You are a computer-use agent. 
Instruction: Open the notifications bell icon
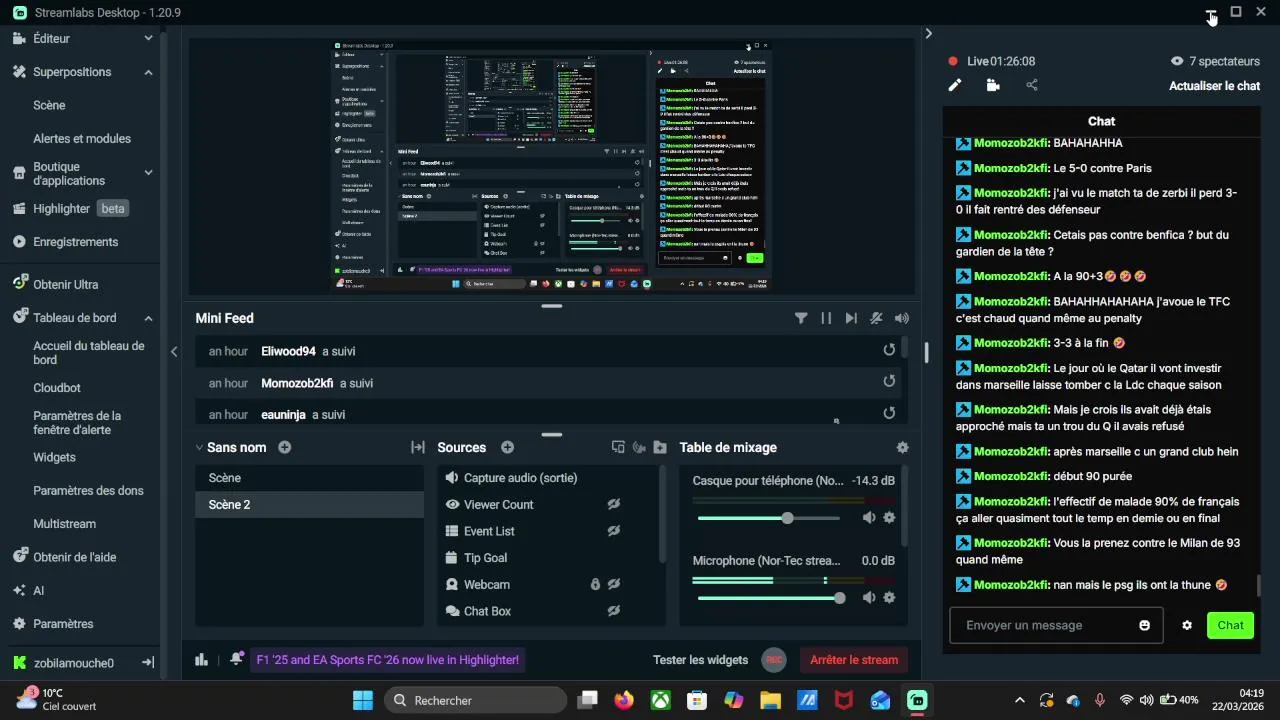click(236, 659)
